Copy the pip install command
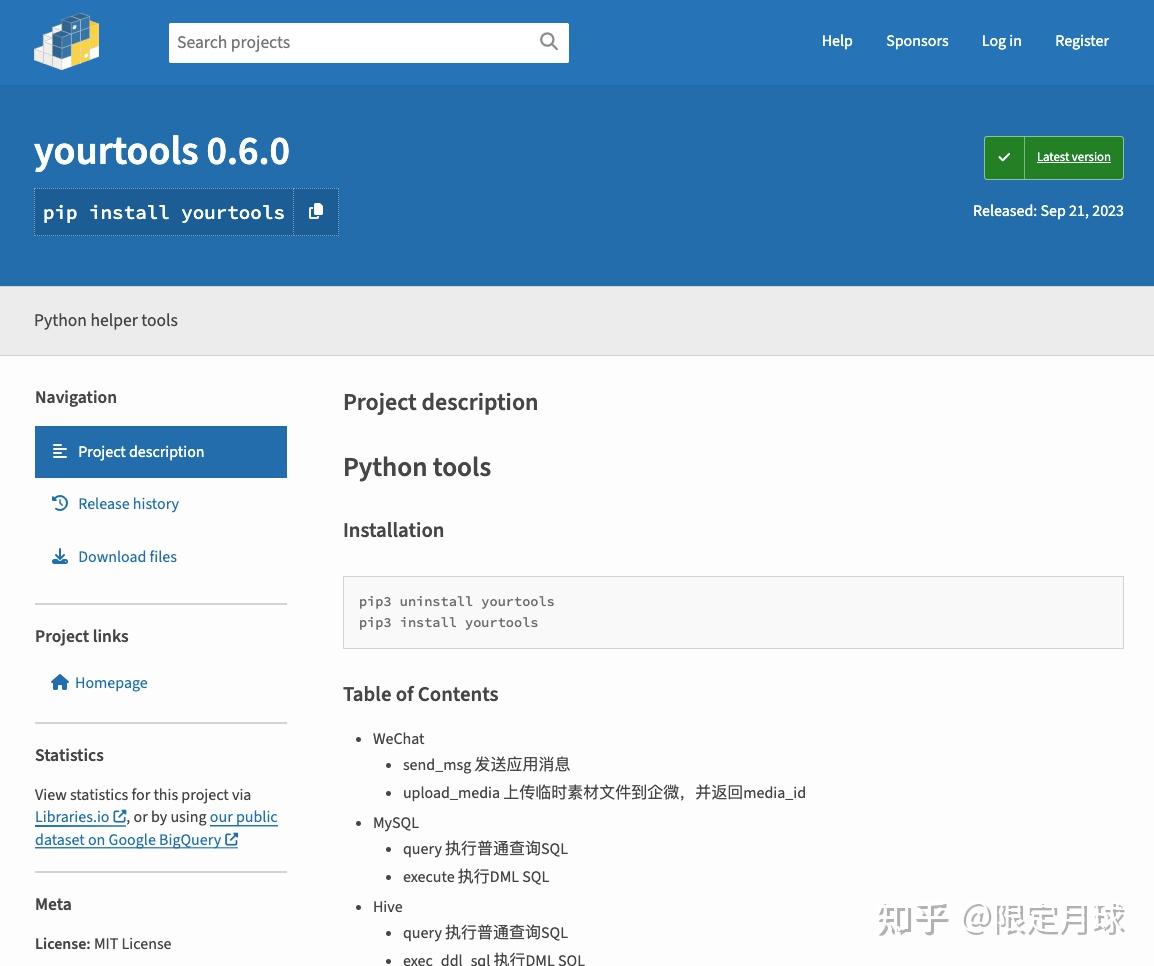The image size is (1154, 966). (315, 211)
